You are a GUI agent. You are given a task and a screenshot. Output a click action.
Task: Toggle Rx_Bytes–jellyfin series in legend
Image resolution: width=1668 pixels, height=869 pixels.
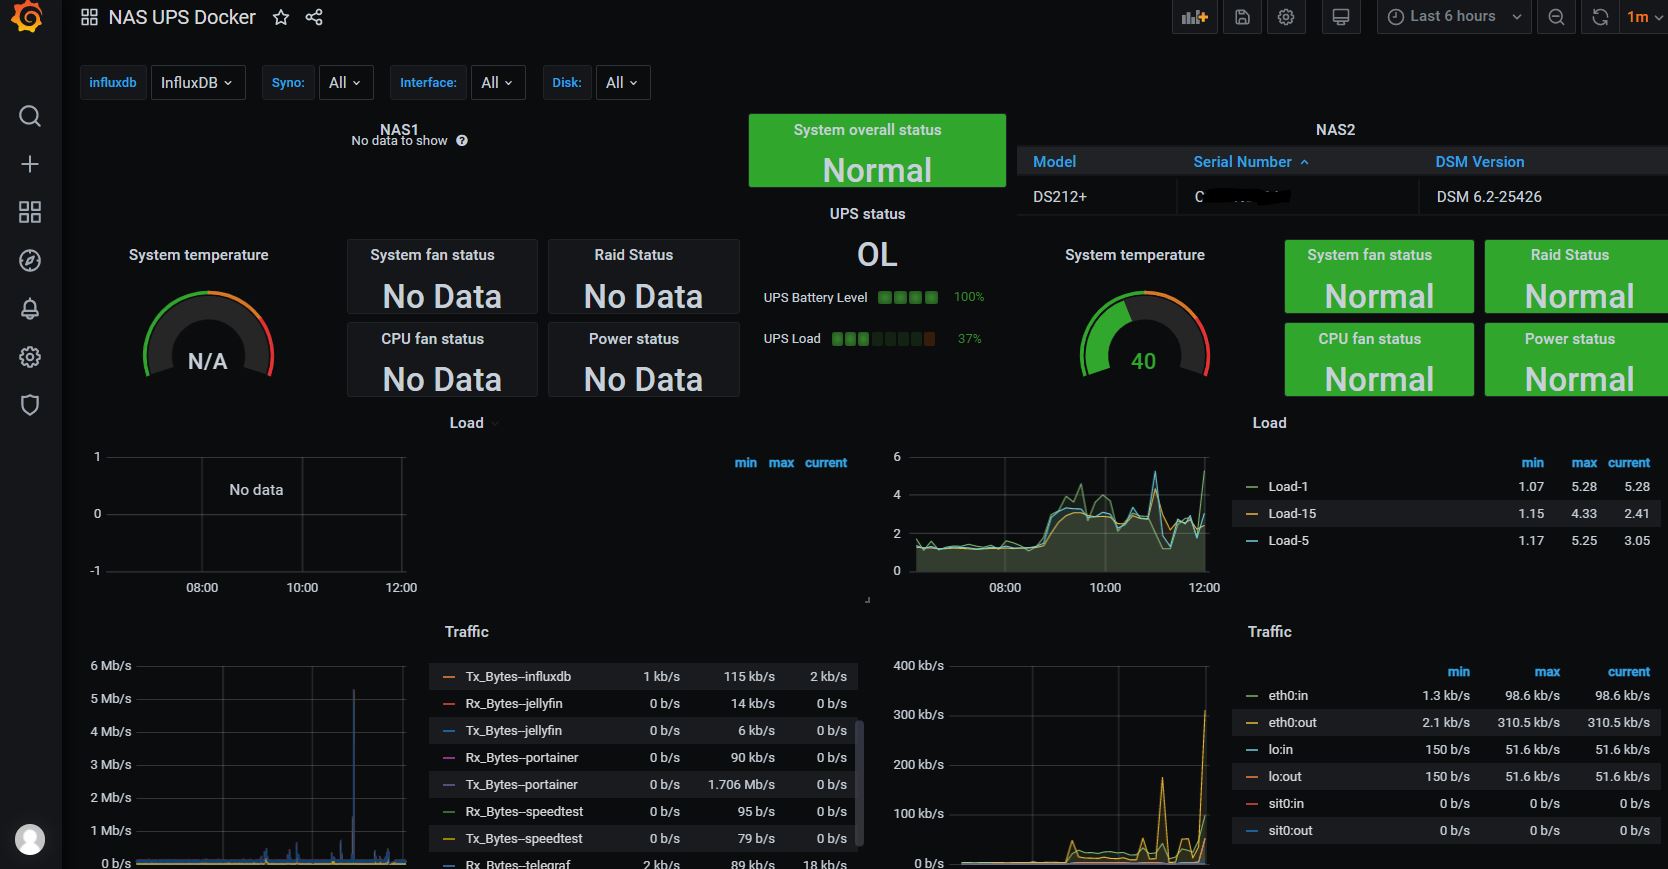pyautogui.click(x=514, y=704)
